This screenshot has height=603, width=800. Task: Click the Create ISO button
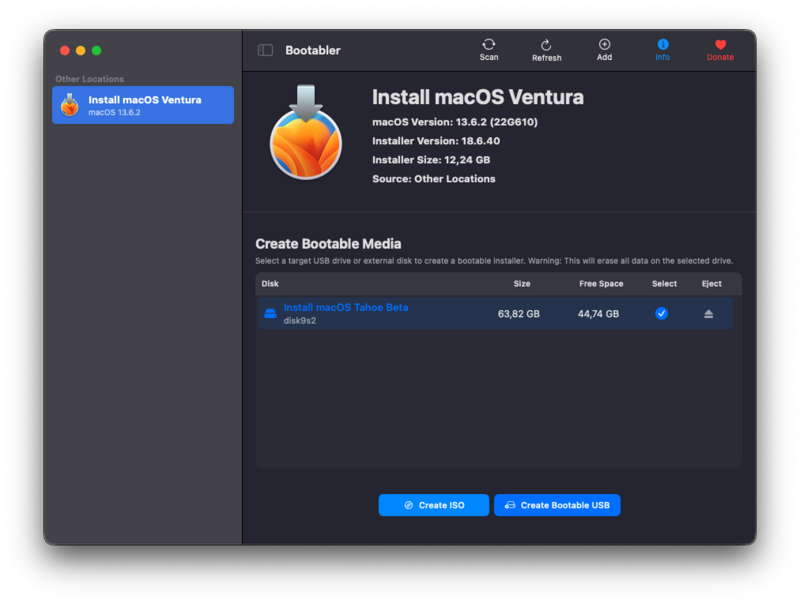click(x=434, y=505)
